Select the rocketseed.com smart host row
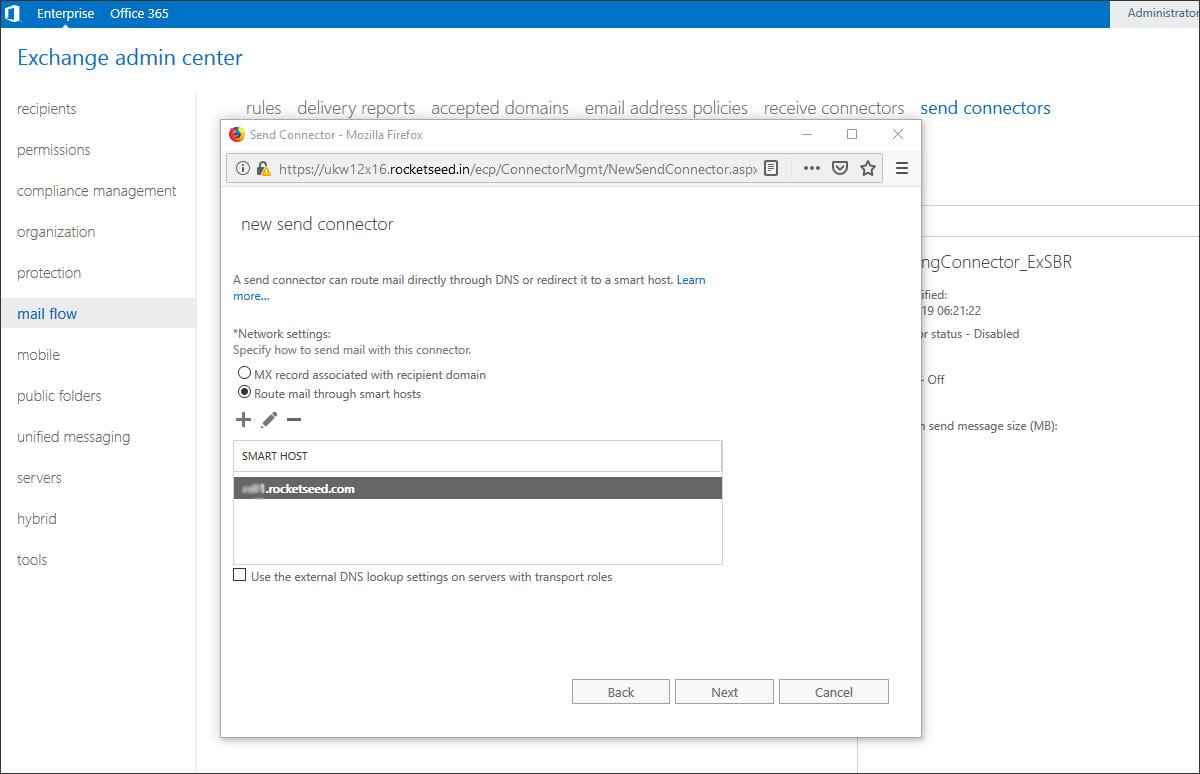The height and width of the screenshot is (774, 1200). 478,489
